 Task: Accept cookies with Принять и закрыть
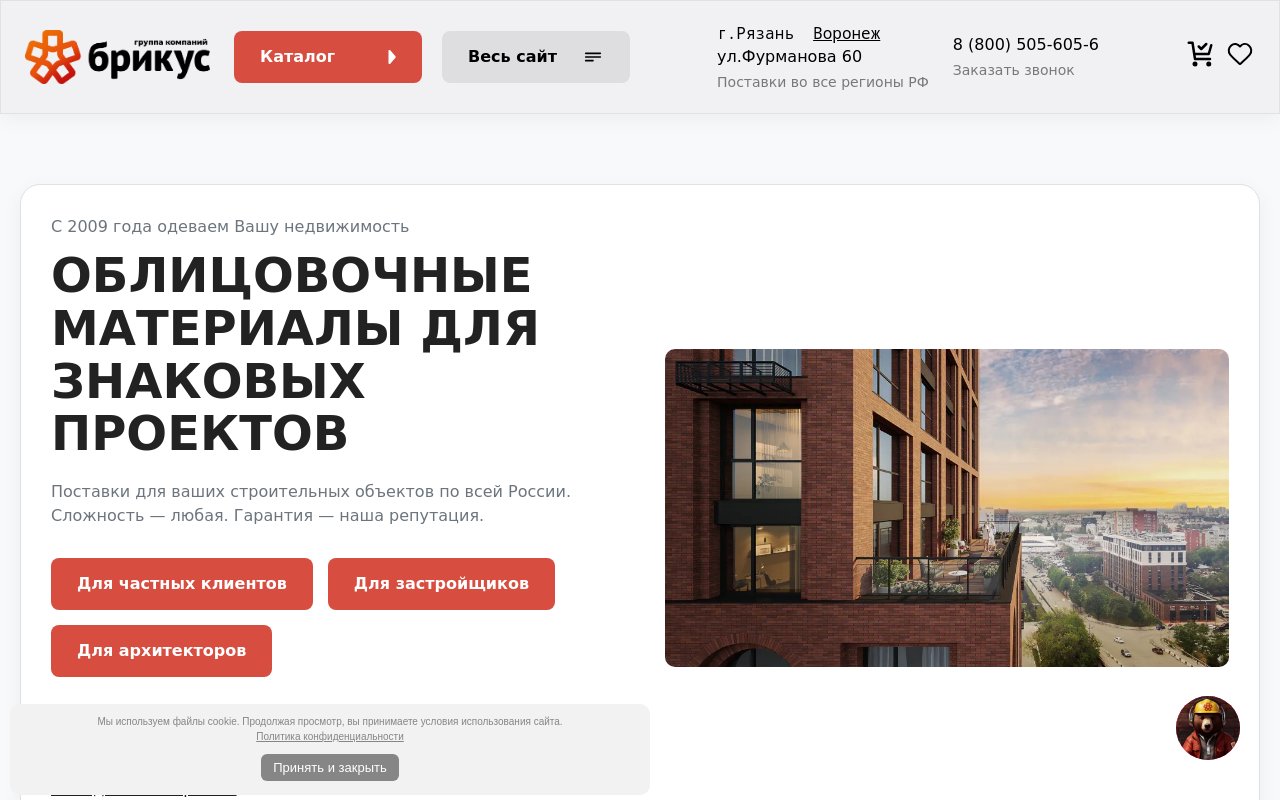point(330,768)
